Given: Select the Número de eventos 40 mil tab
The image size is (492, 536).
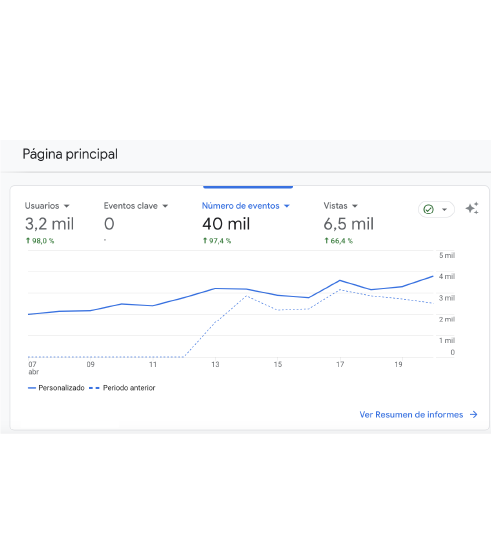Looking at the screenshot, I should click(x=246, y=222).
